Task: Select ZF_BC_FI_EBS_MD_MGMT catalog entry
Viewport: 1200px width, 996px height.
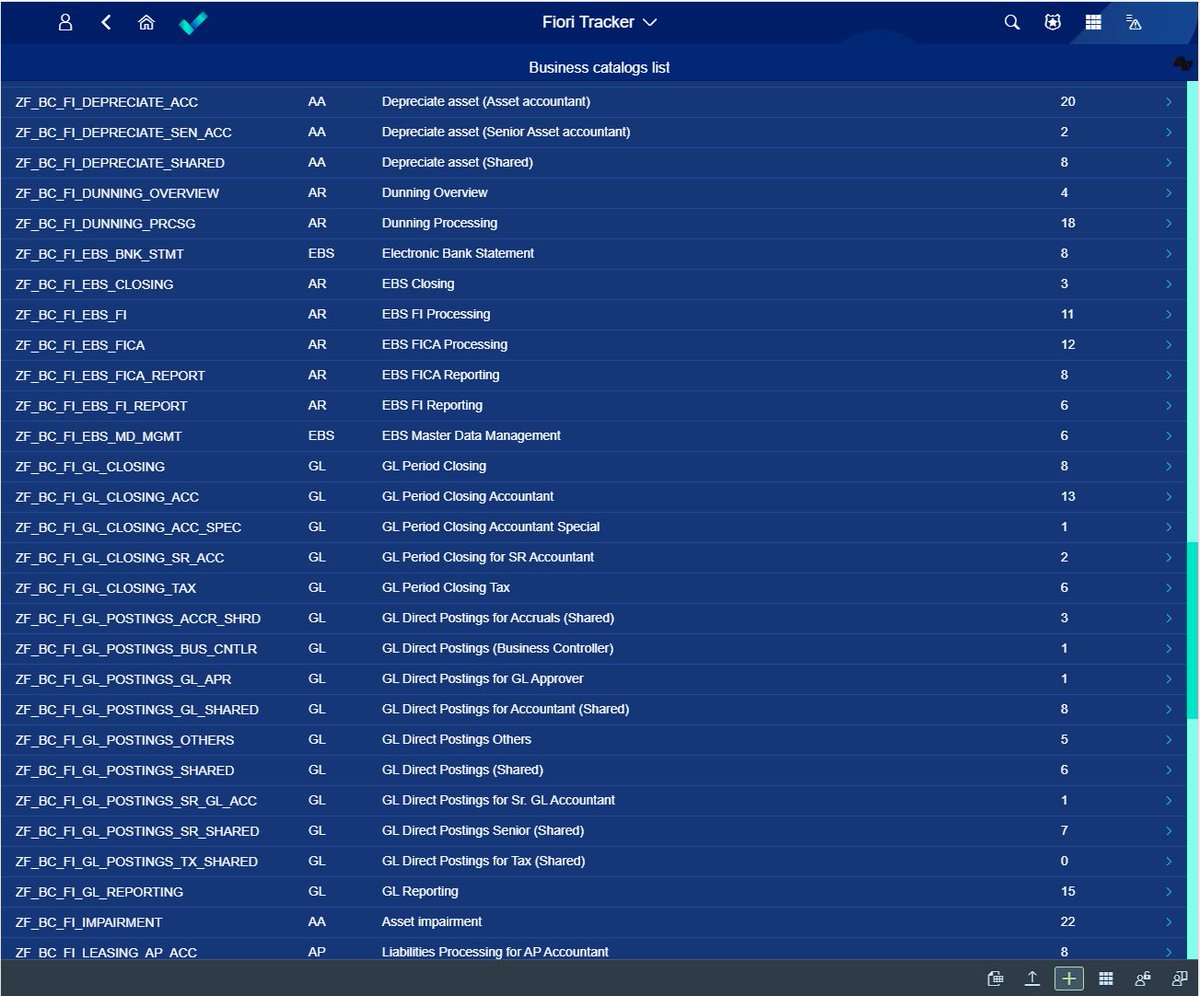Action: 99,436
